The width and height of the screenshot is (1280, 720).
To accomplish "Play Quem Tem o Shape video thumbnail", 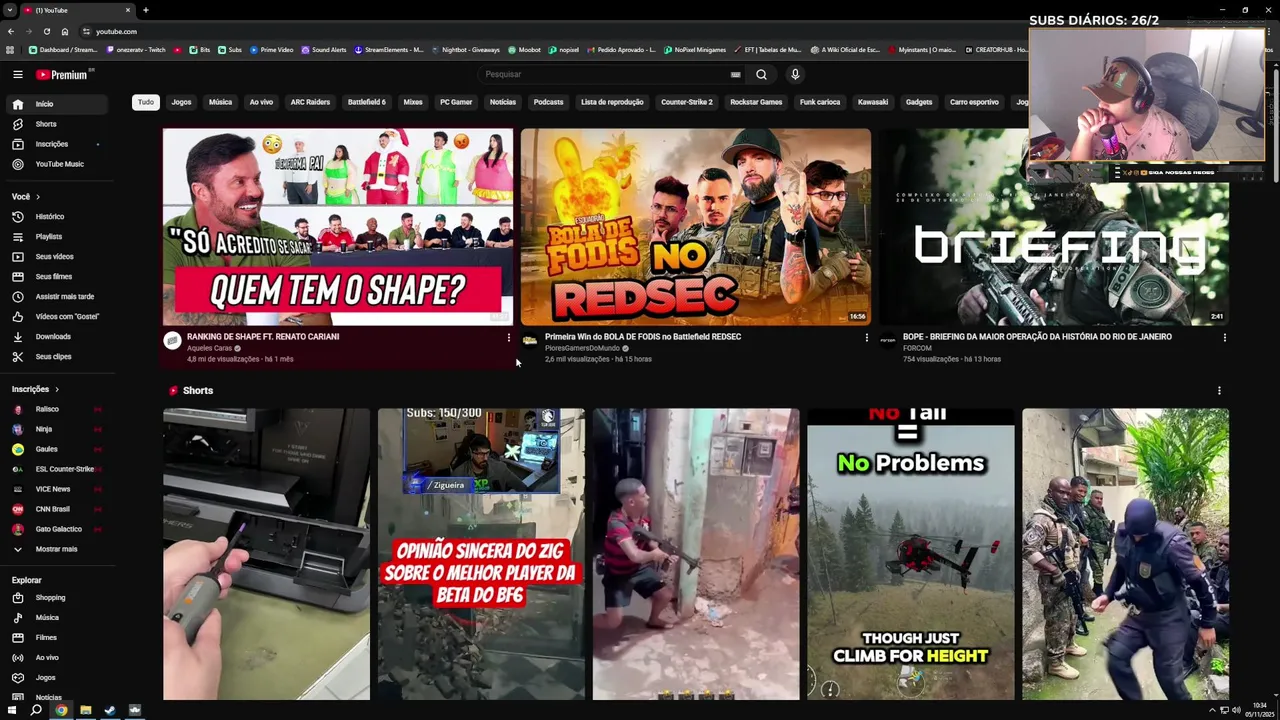I will coord(338,227).
